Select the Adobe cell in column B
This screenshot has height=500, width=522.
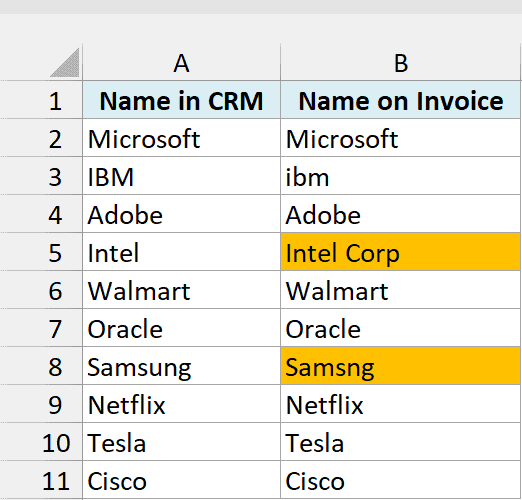point(401,214)
